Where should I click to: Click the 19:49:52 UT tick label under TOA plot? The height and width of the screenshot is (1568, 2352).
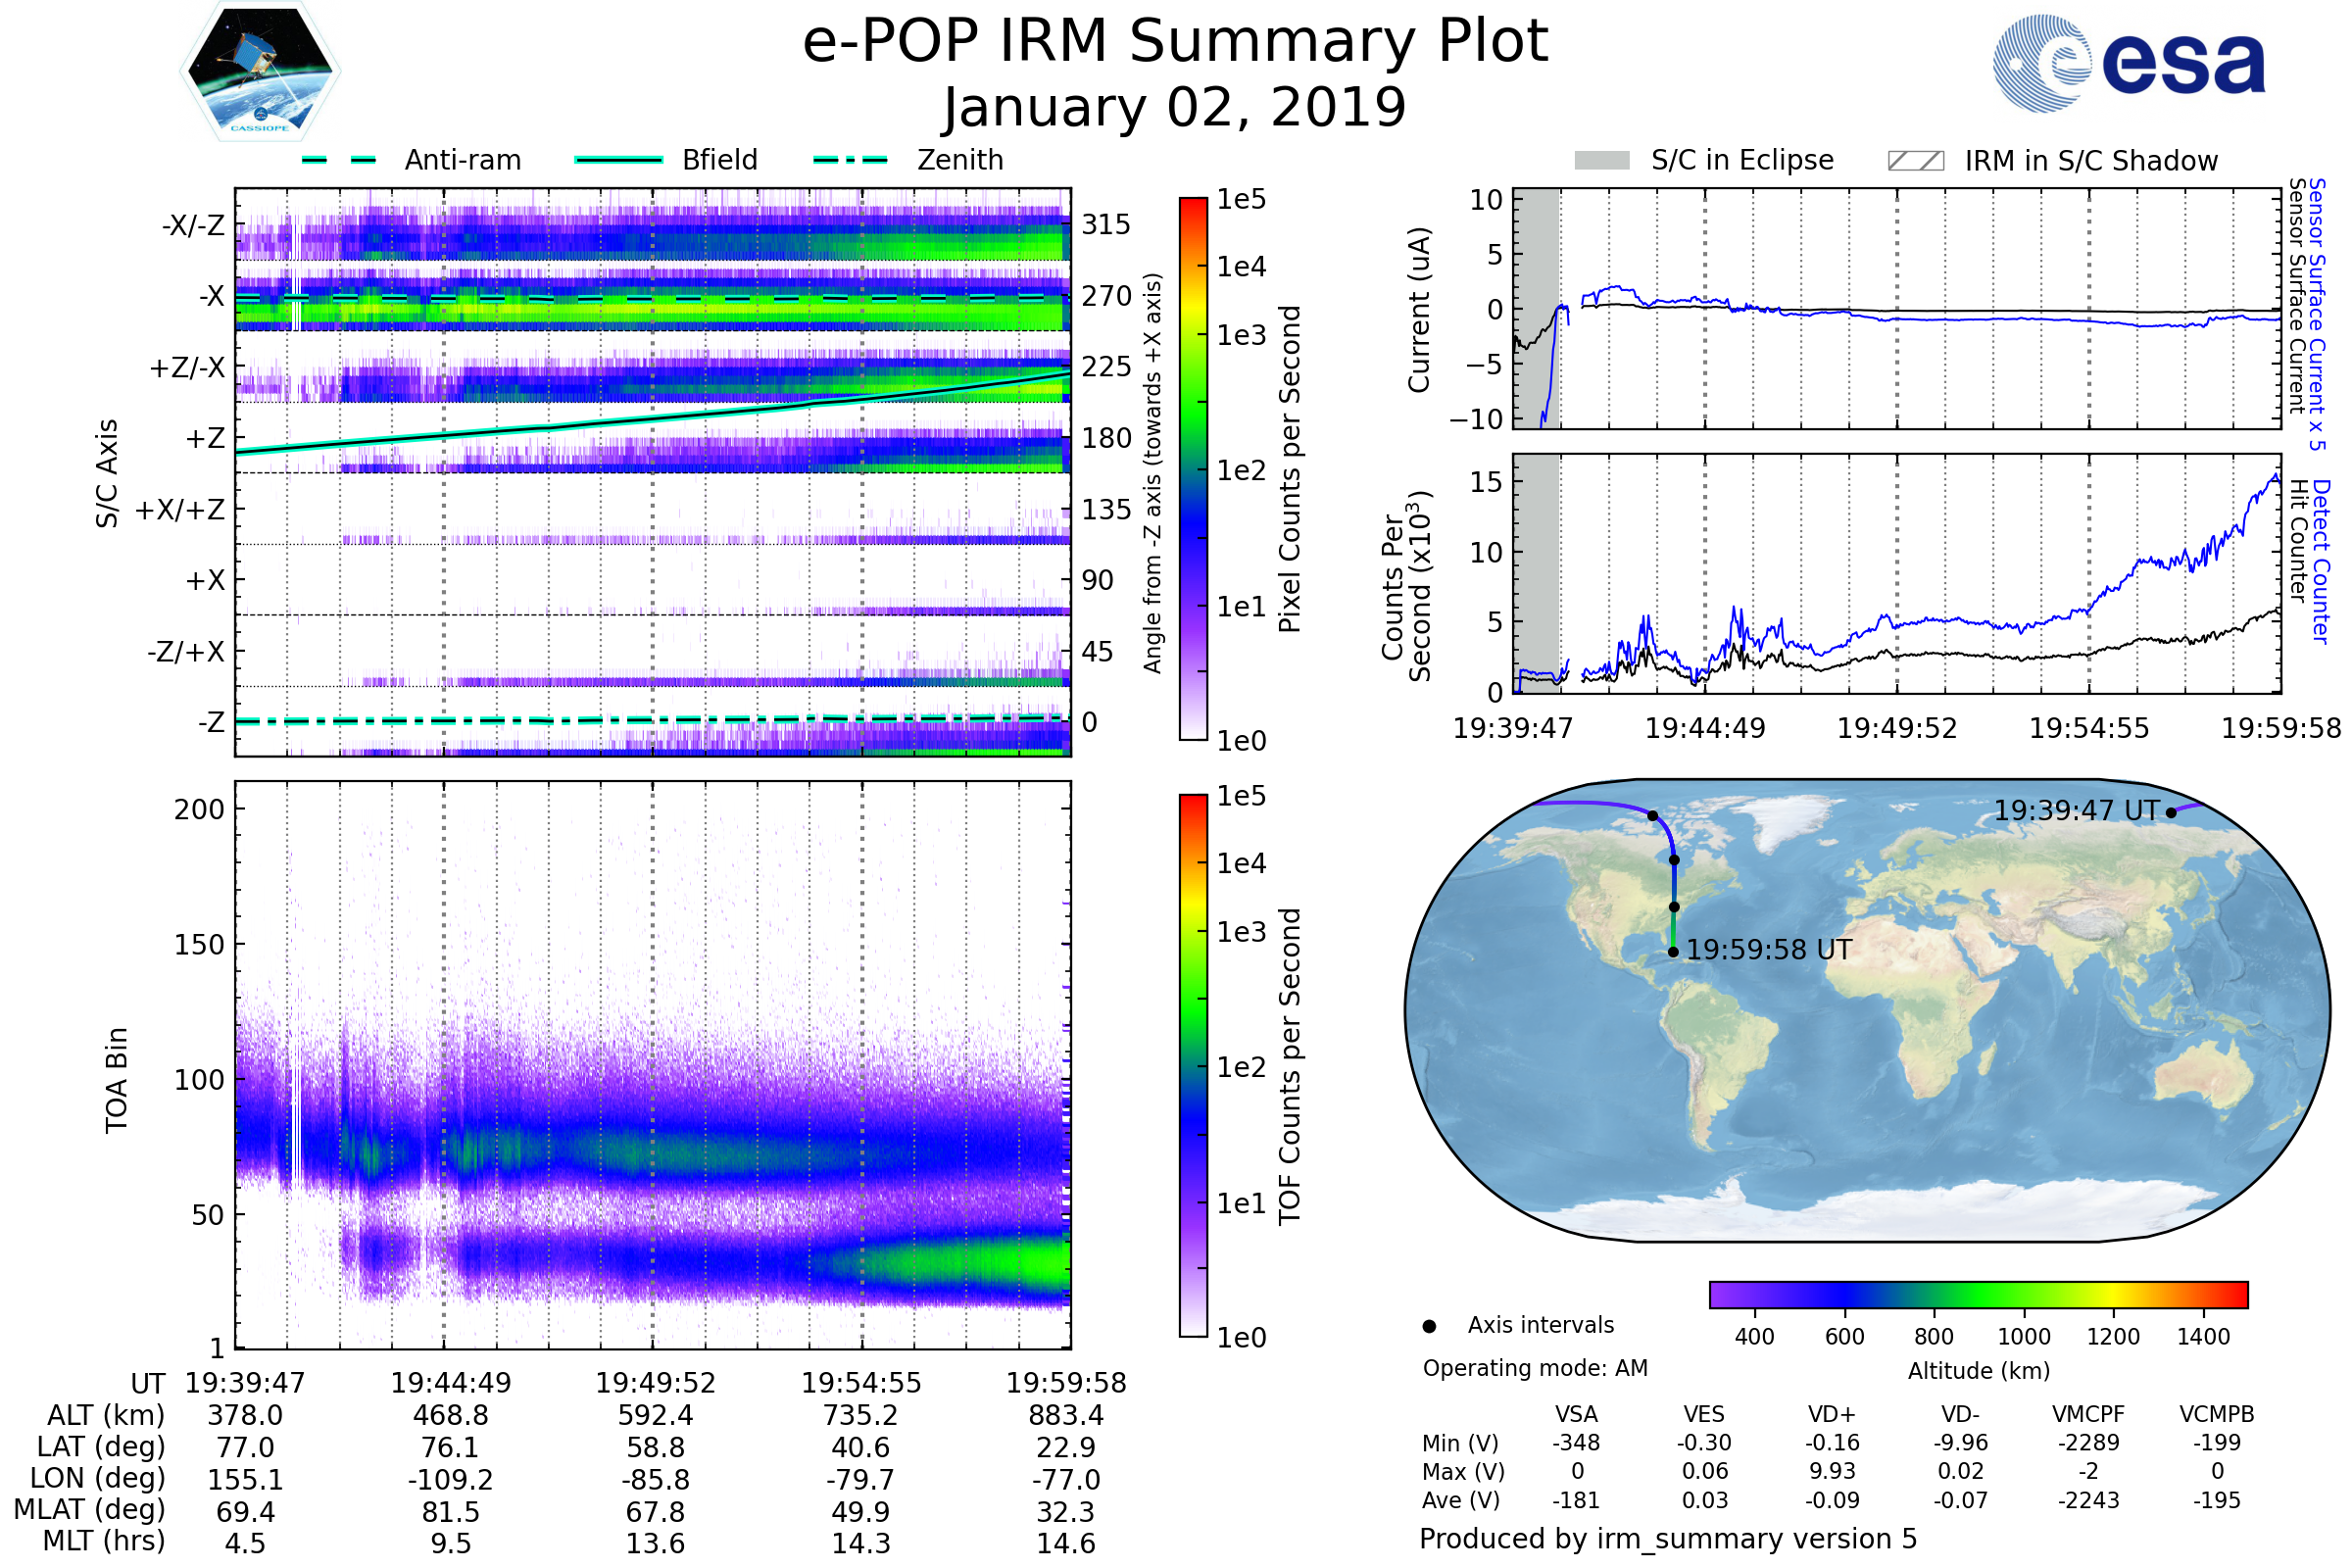point(655,1383)
